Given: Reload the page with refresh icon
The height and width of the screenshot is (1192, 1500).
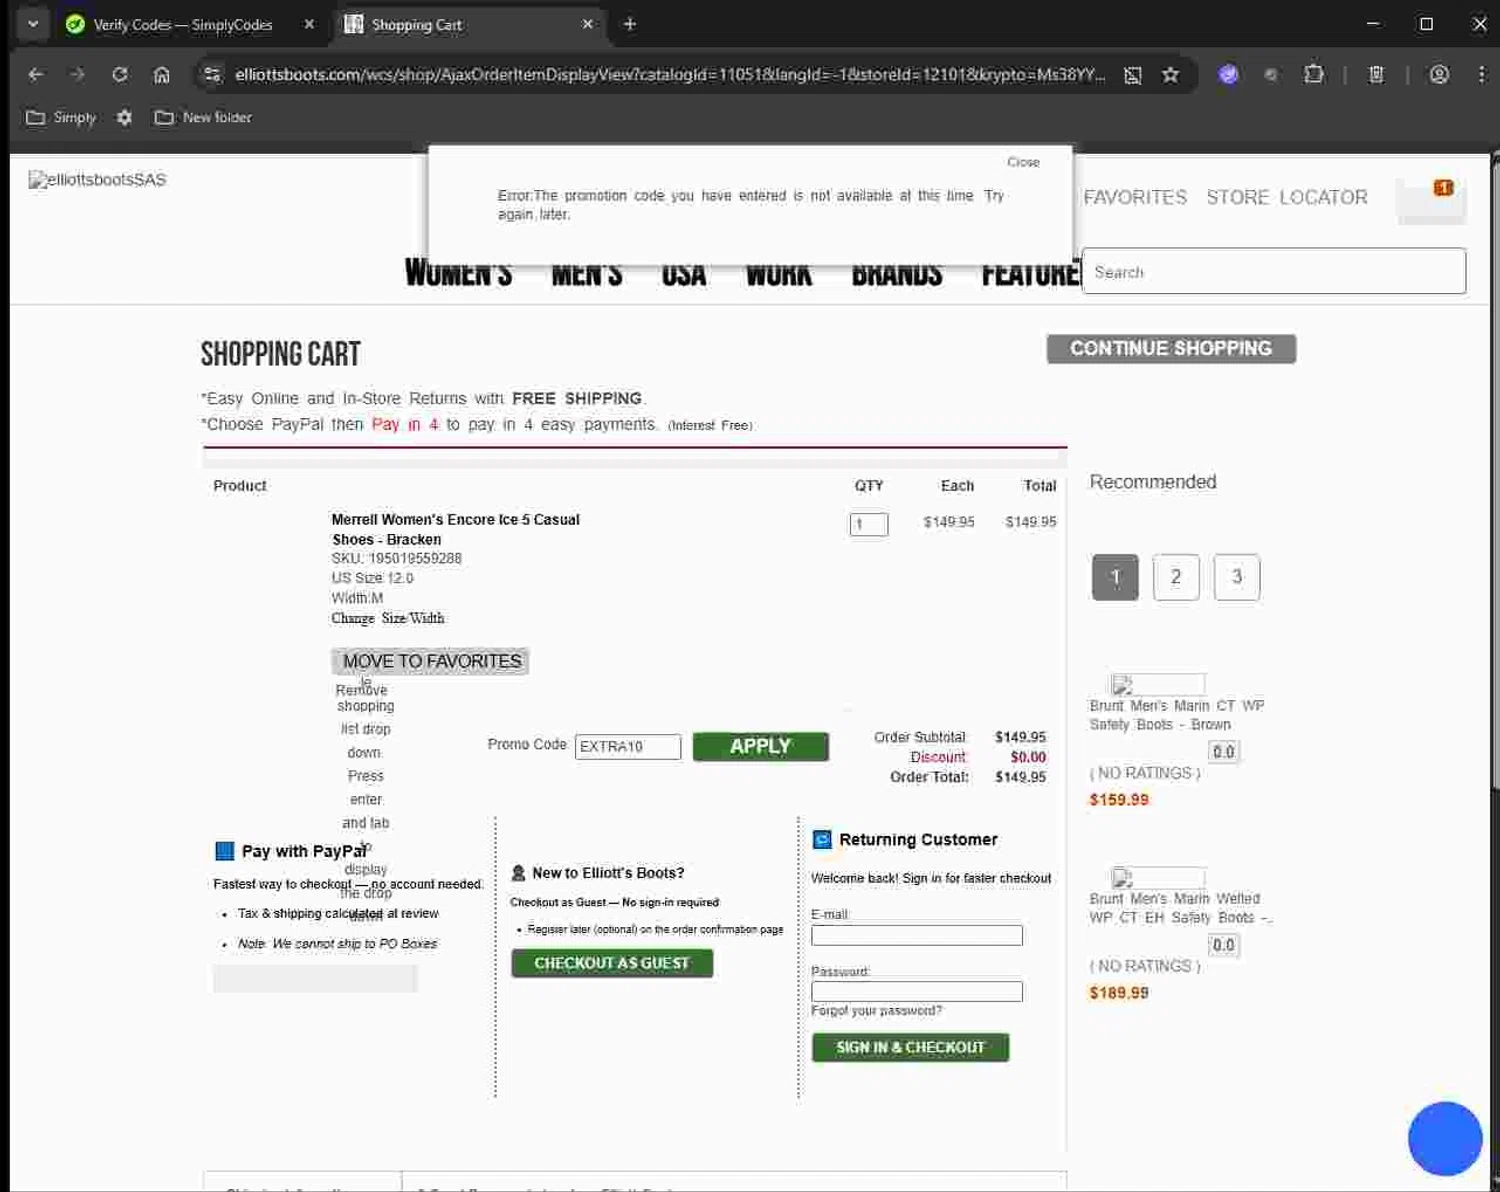Looking at the screenshot, I should pyautogui.click(x=119, y=74).
